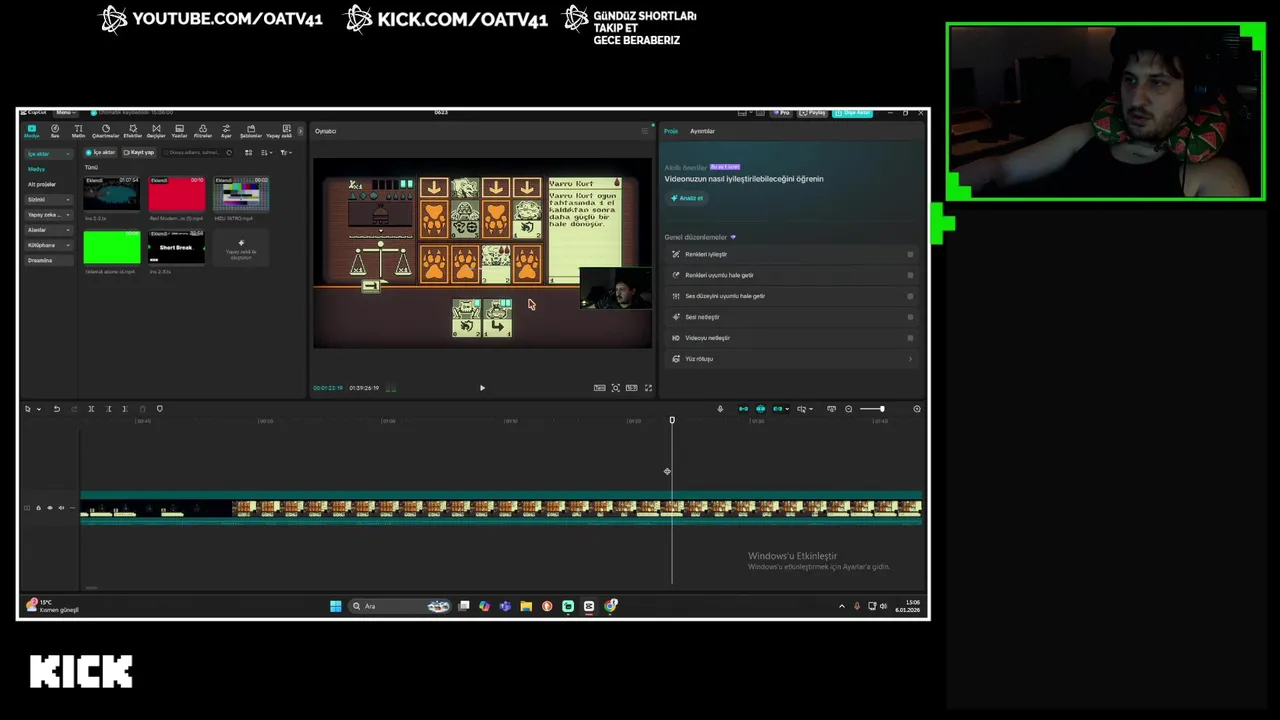The width and height of the screenshot is (1280, 720).
Task: Focus the media file search field
Action: click(196, 152)
